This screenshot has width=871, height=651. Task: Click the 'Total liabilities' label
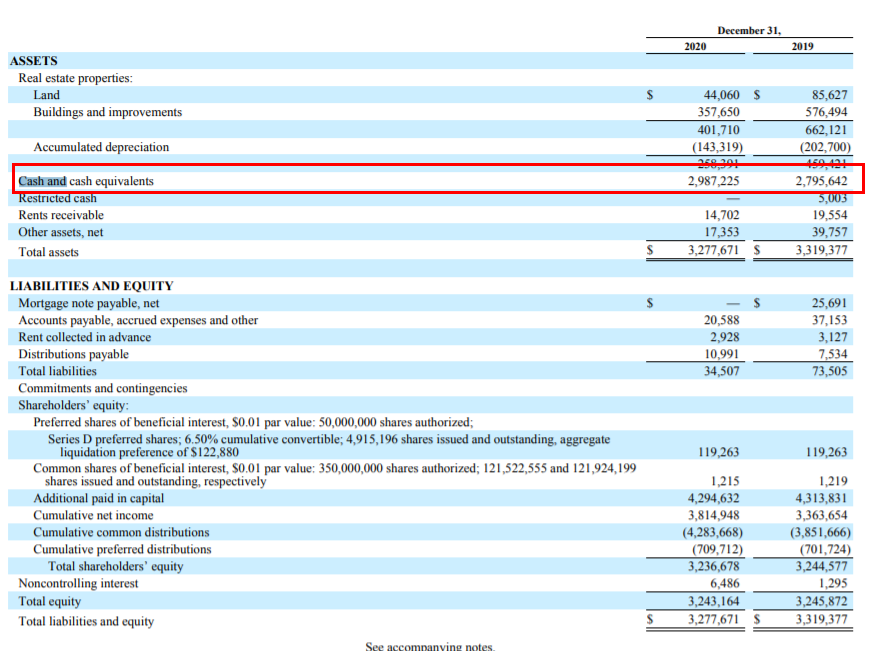(x=57, y=371)
